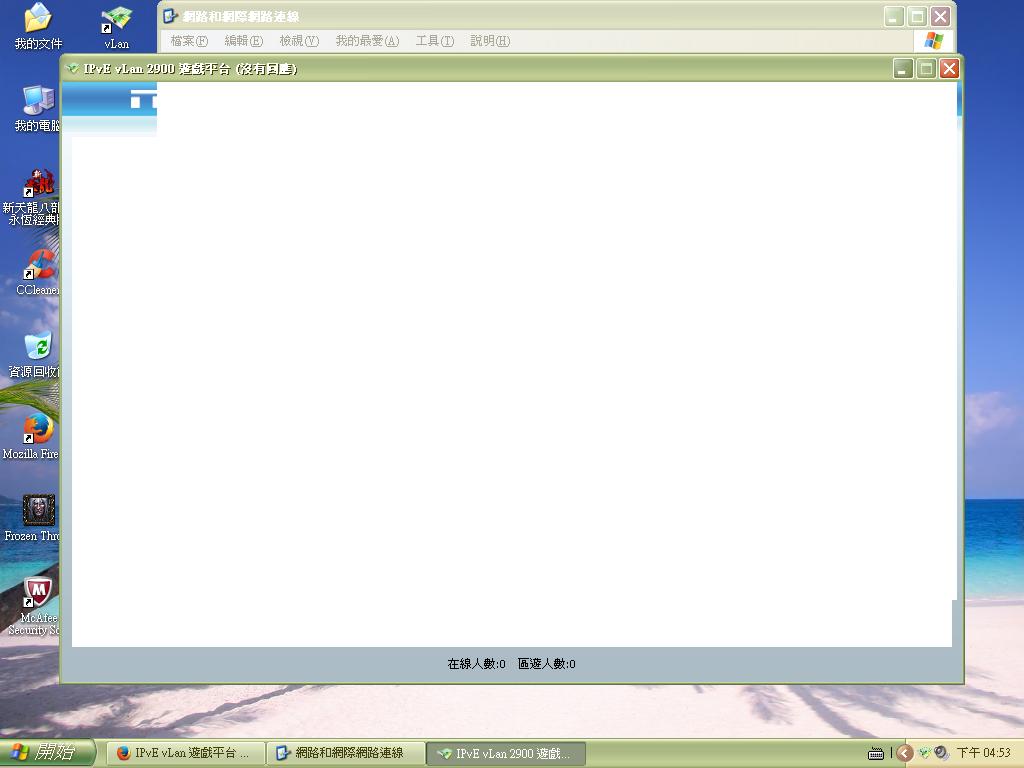Open 檢視(V) menu in network window
The width and height of the screenshot is (1024, 768).
coord(299,41)
